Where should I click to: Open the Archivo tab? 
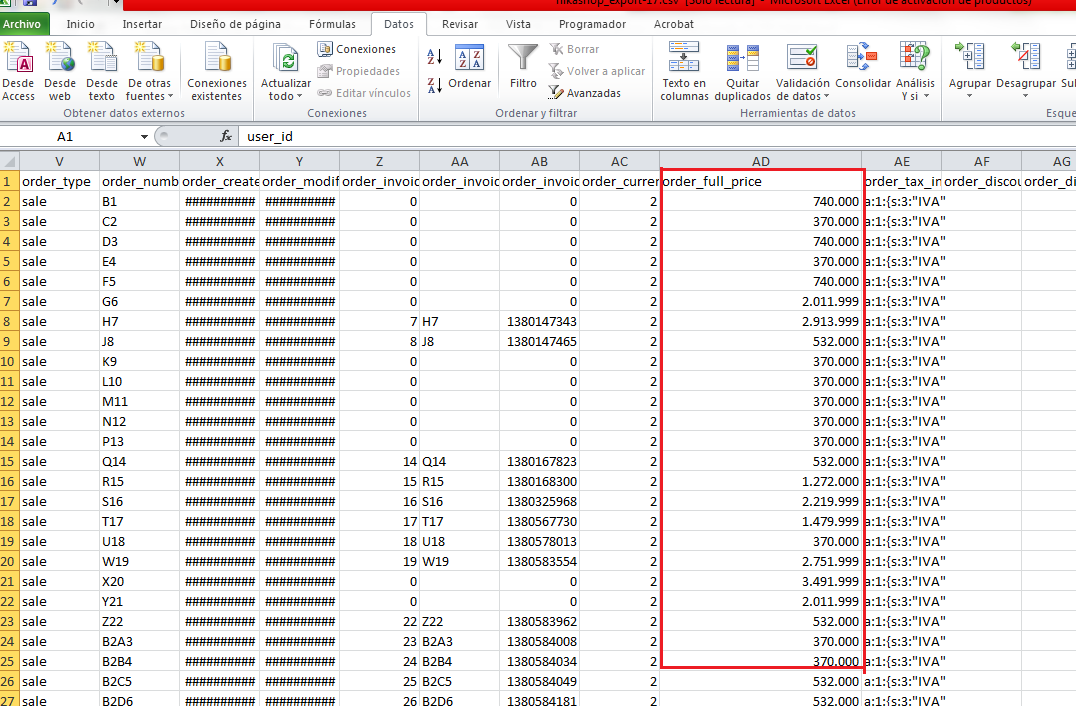click(x=22, y=24)
